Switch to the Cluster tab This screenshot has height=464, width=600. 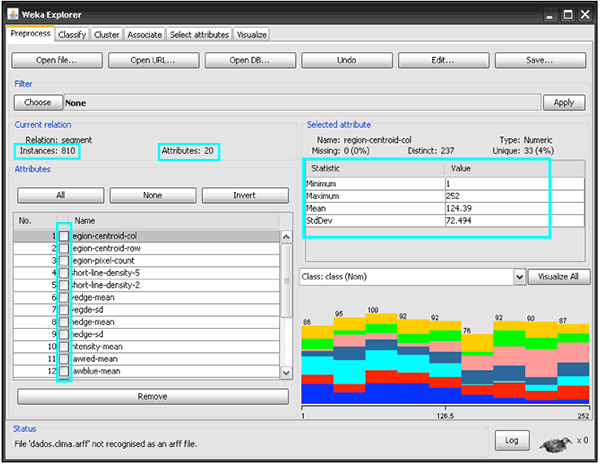point(106,35)
